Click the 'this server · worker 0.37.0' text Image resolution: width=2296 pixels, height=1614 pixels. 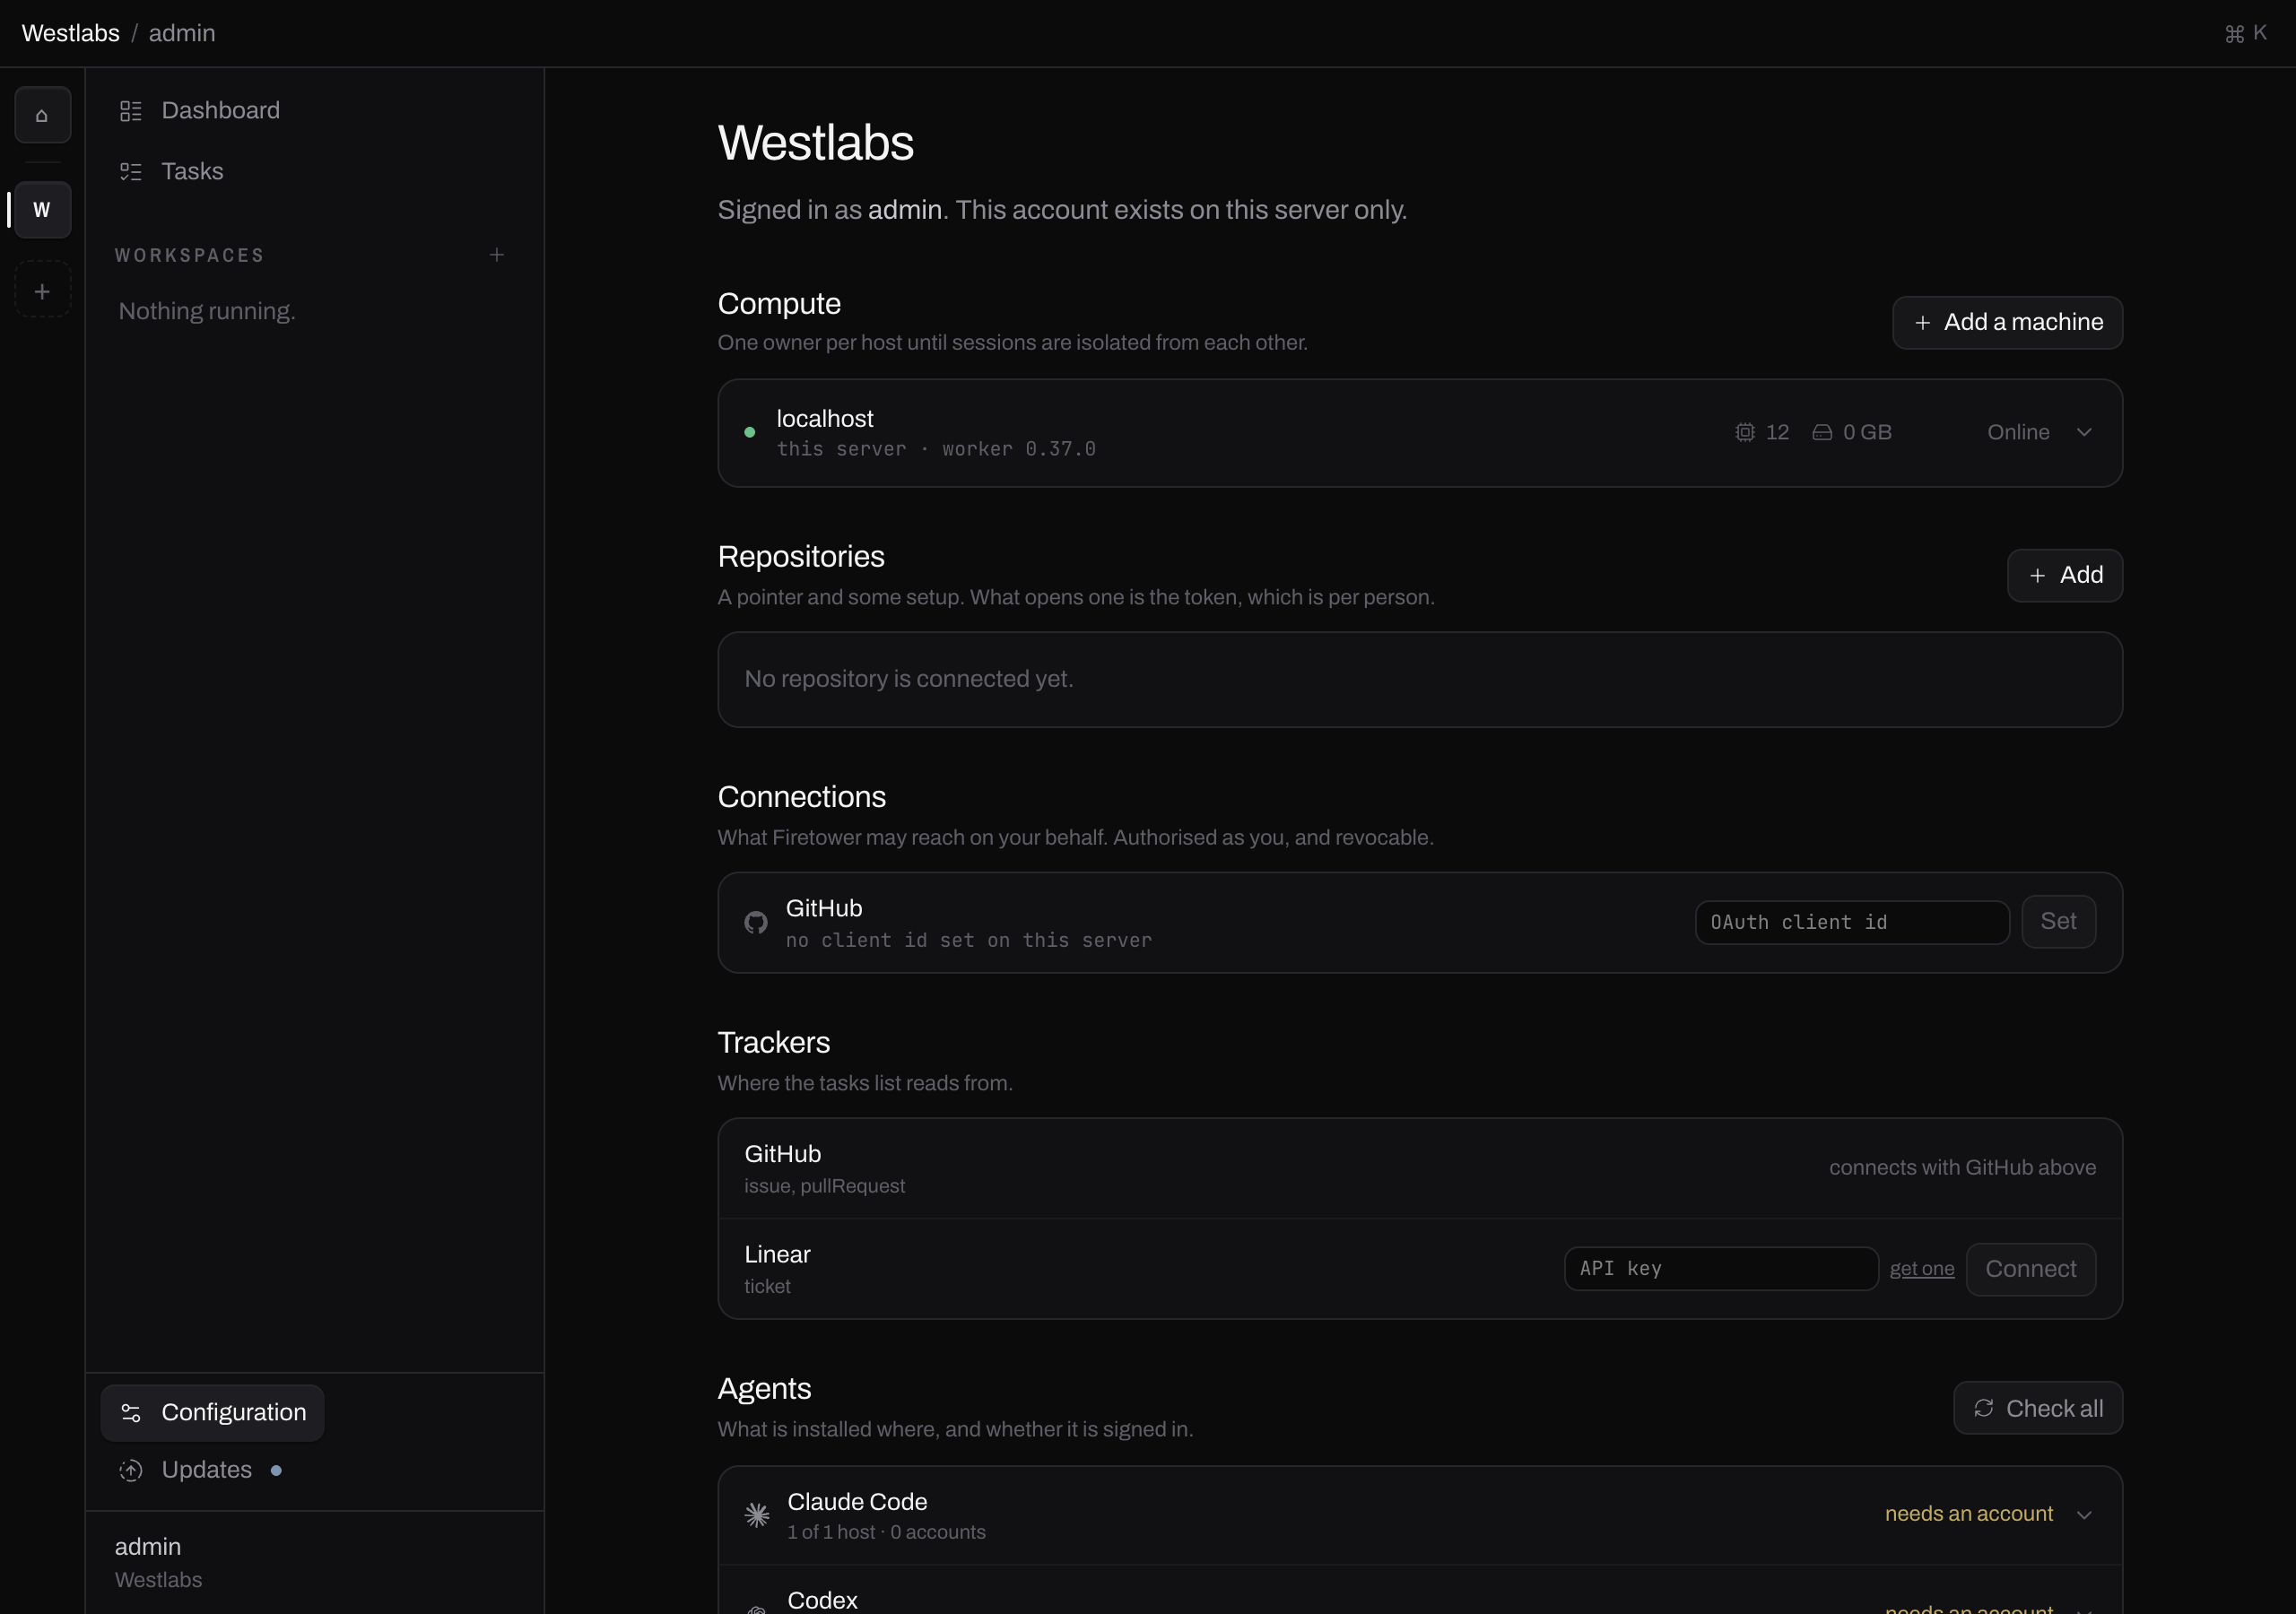coord(936,449)
